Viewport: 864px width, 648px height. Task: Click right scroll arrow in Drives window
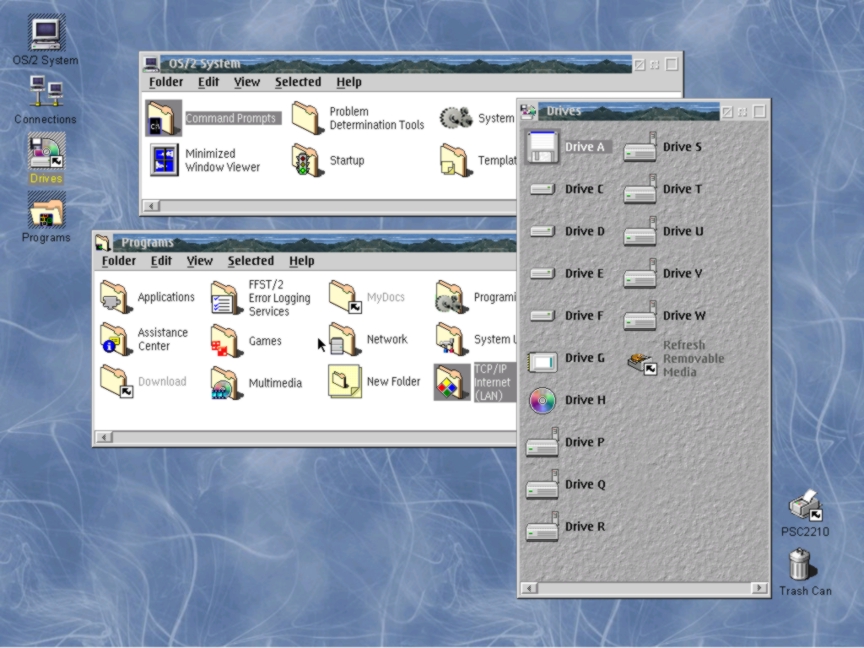click(x=761, y=588)
